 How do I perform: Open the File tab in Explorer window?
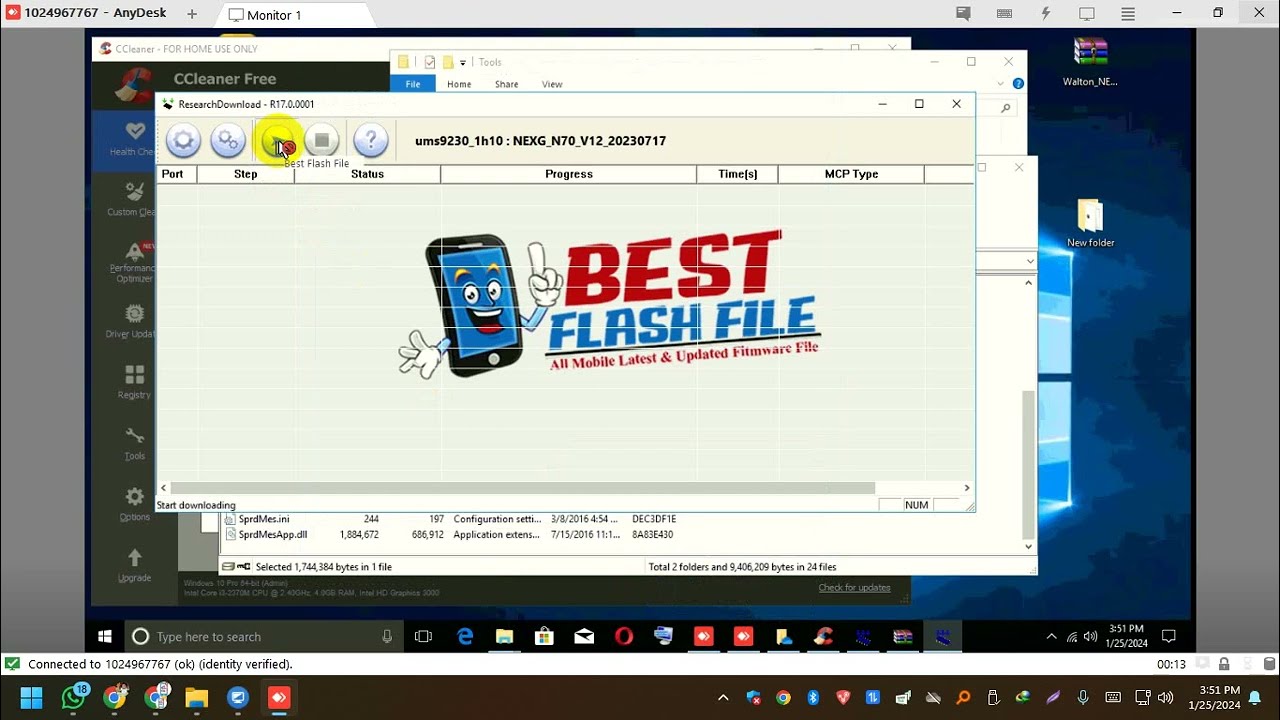pyautogui.click(x=413, y=84)
